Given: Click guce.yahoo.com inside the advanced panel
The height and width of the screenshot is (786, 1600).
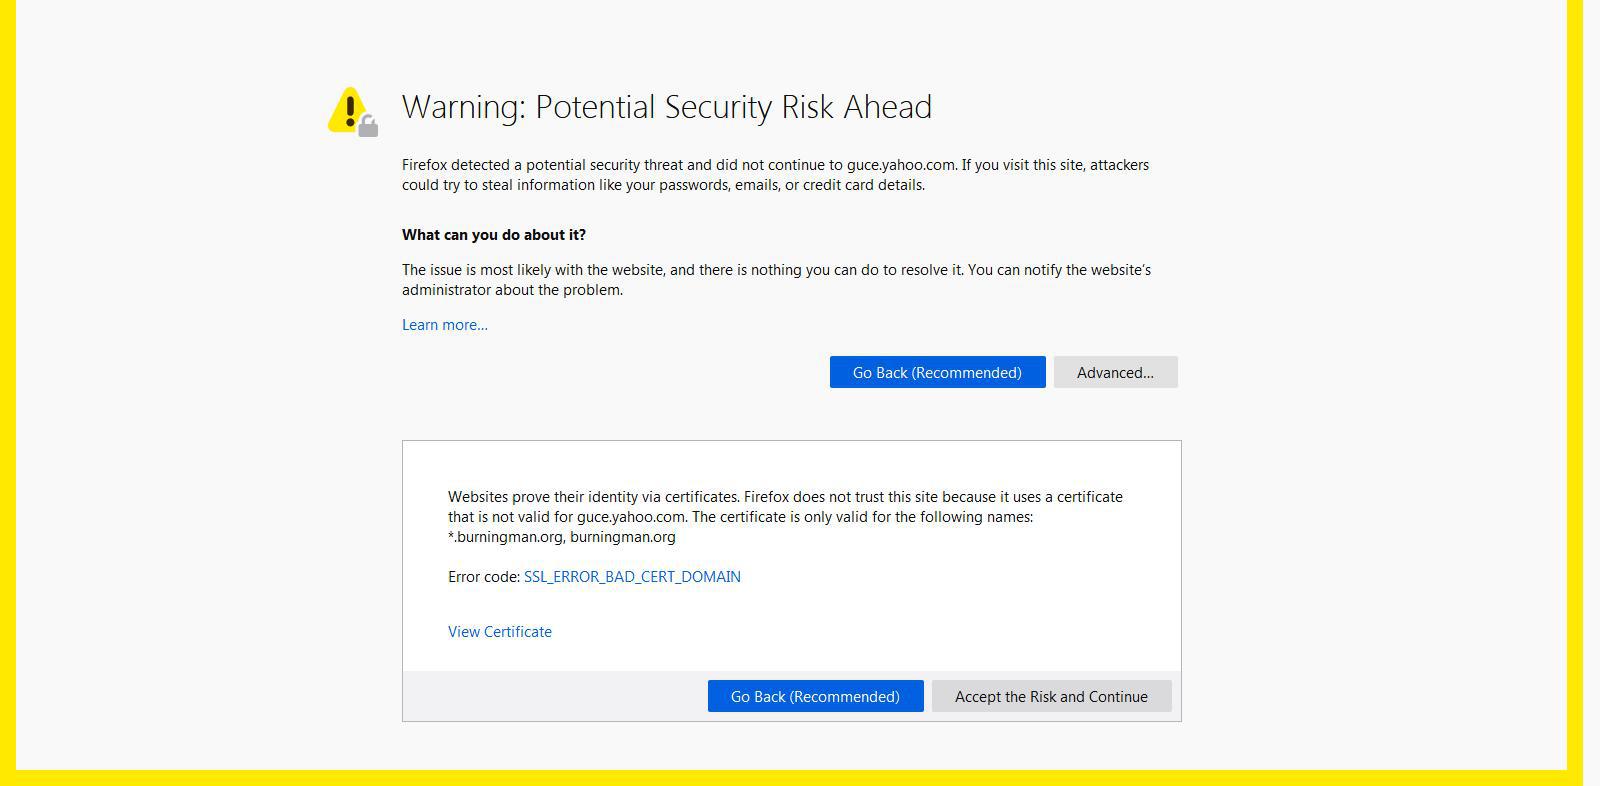Looking at the screenshot, I should pyautogui.click(x=631, y=517).
